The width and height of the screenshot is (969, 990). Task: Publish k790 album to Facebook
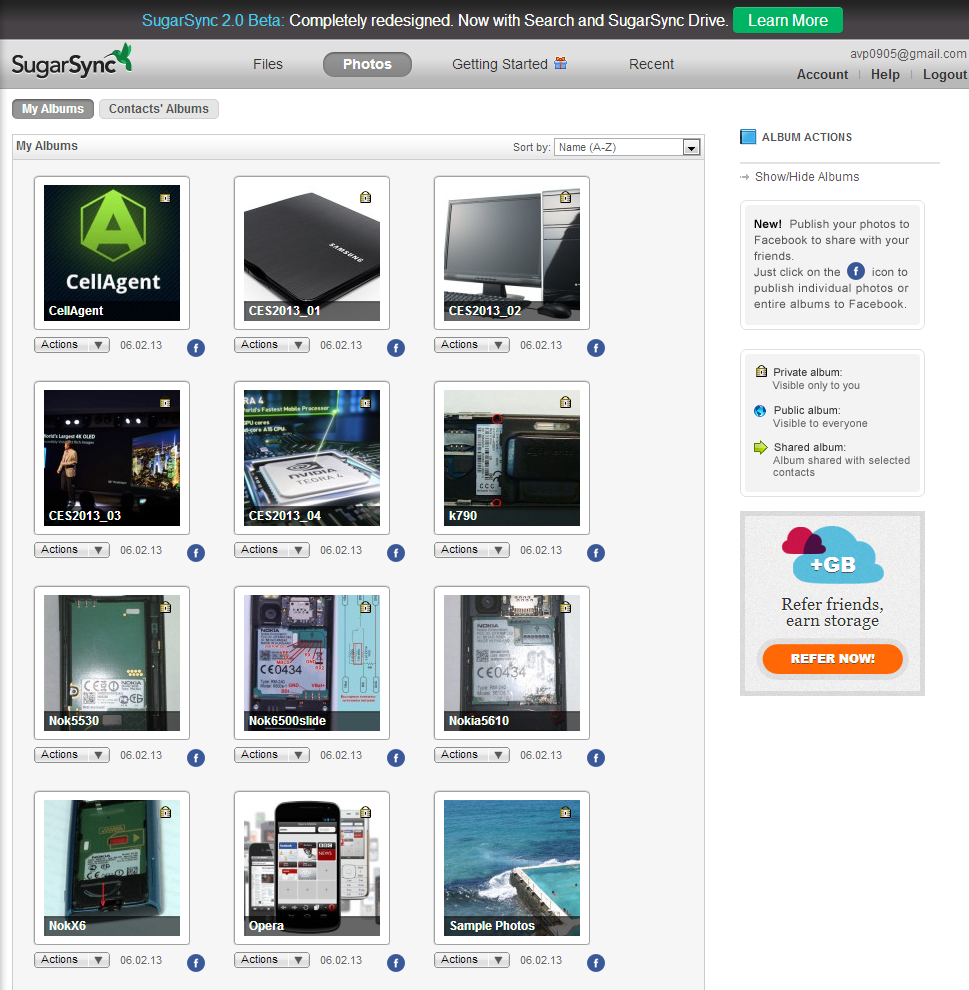(x=596, y=553)
